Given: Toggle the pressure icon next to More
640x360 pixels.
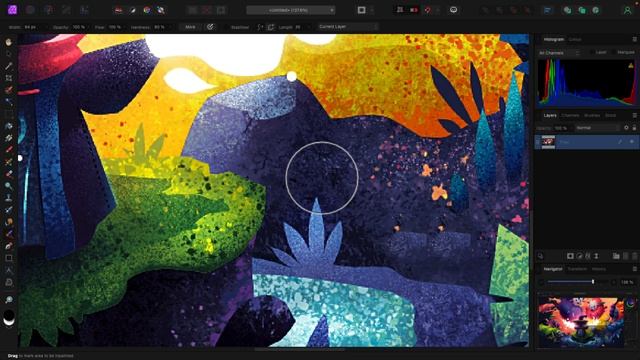Looking at the screenshot, I should 210,27.
